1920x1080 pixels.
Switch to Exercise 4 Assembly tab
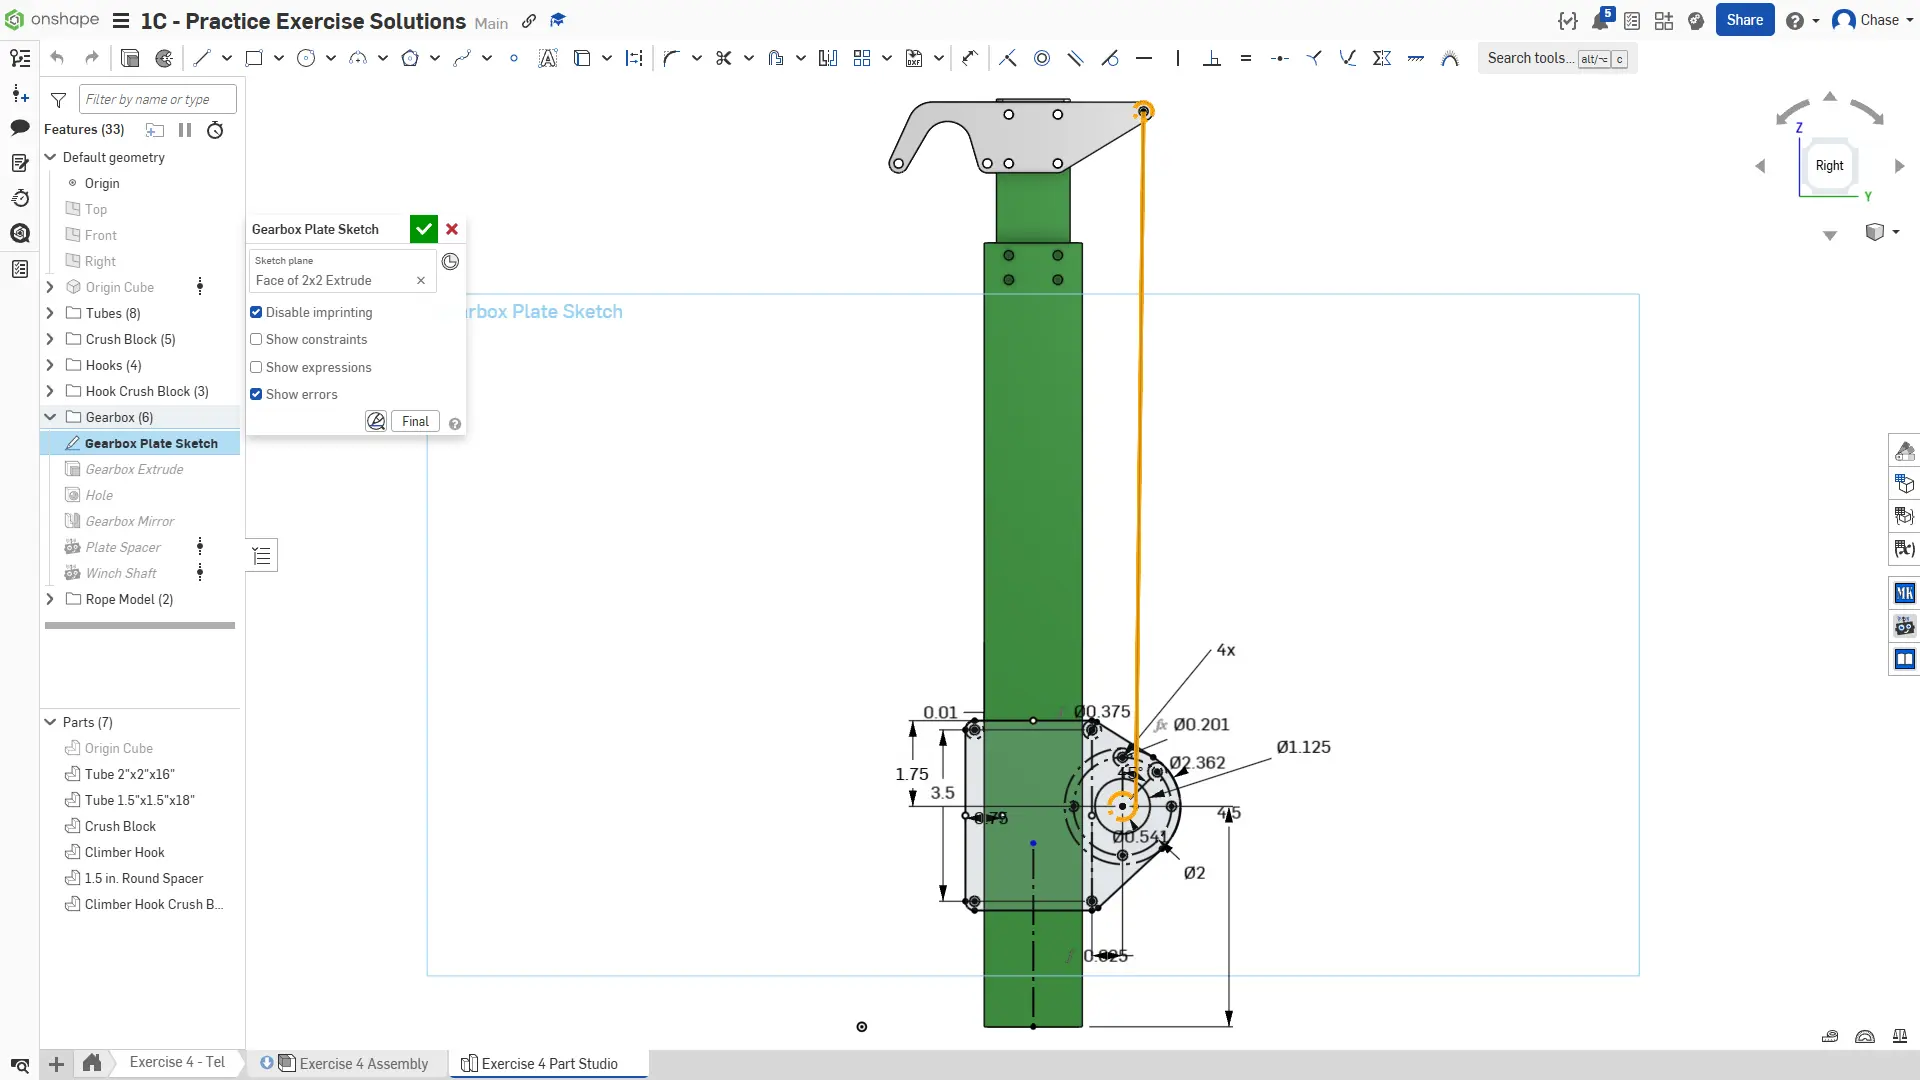tap(362, 1063)
